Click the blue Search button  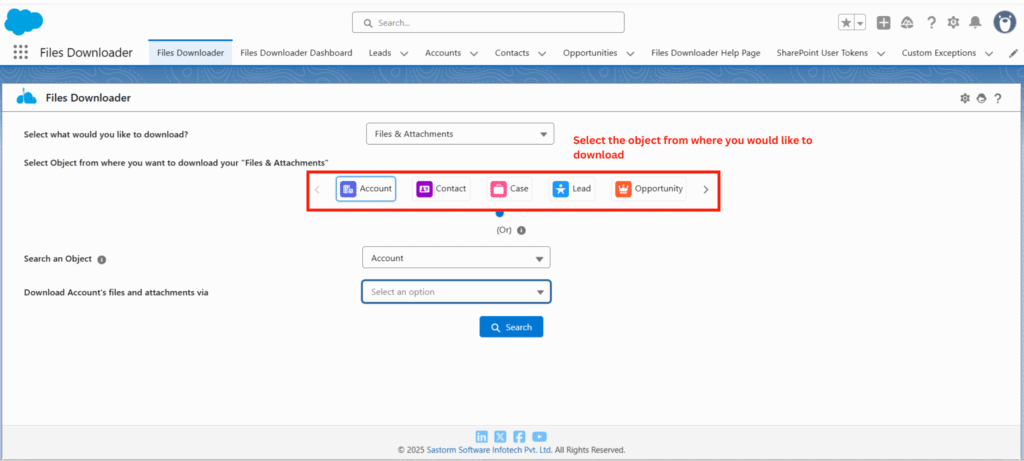click(511, 327)
